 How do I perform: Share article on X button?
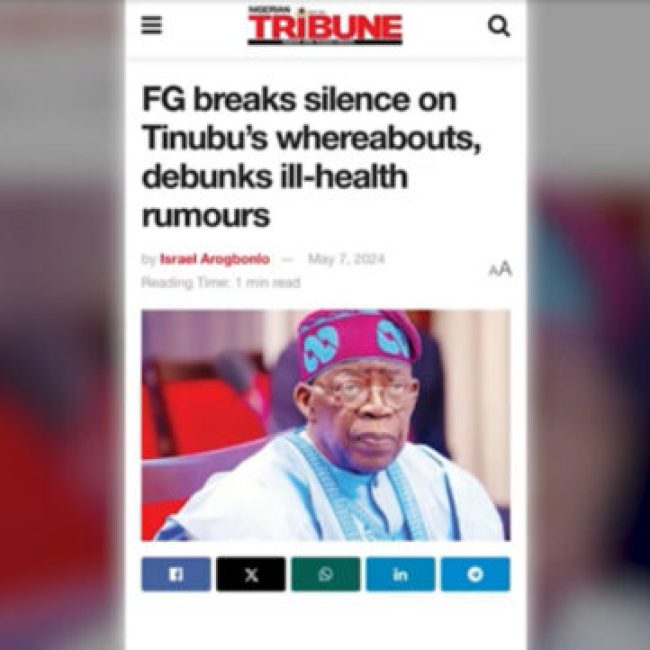point(251,574)
